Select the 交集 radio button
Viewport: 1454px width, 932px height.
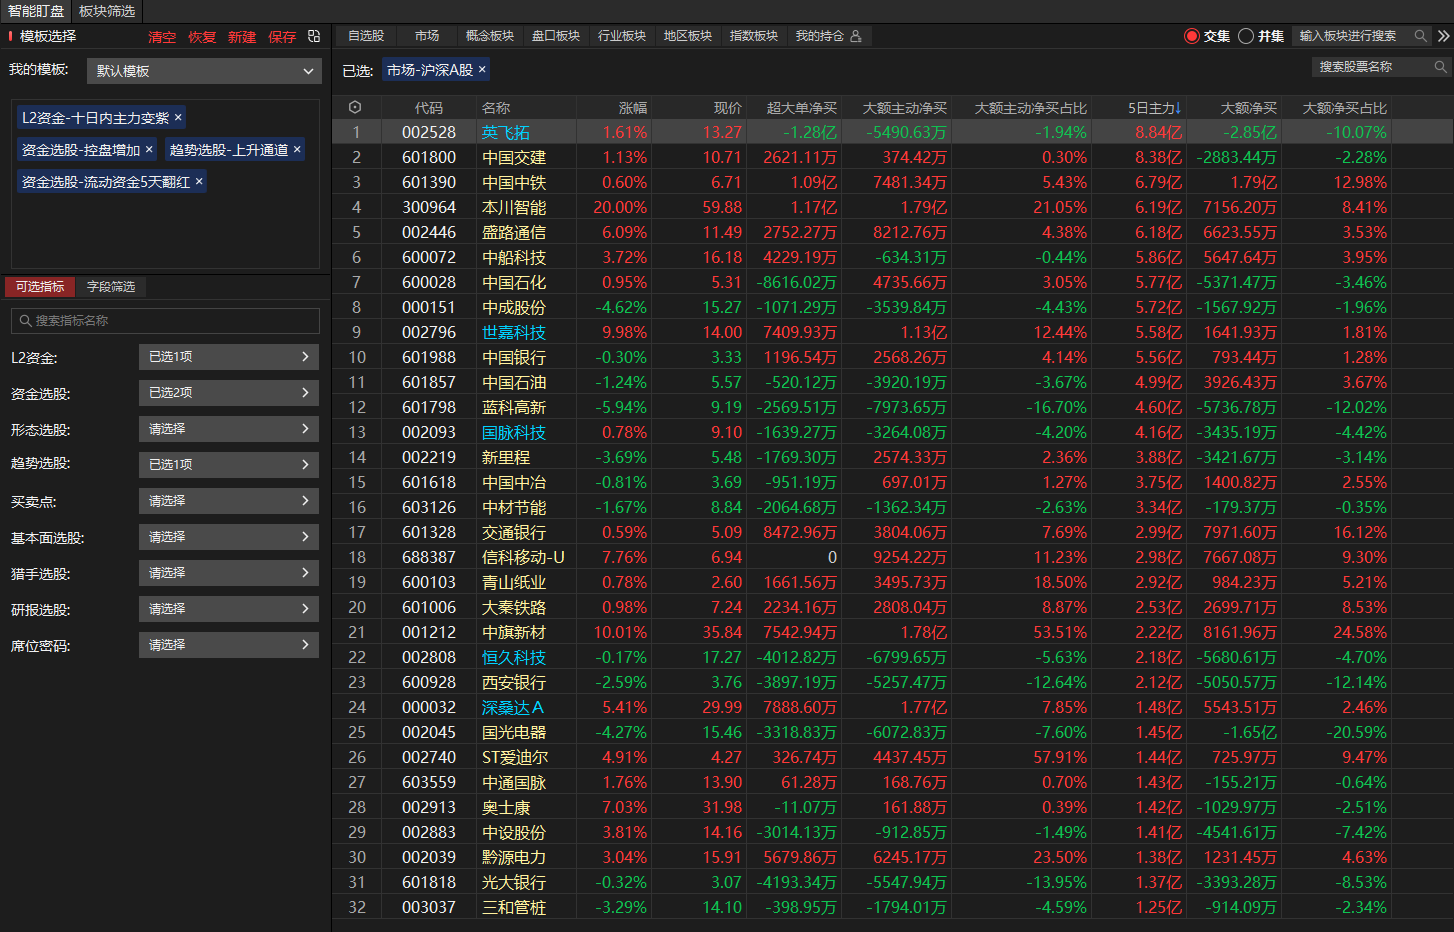tap(1191, 36)
